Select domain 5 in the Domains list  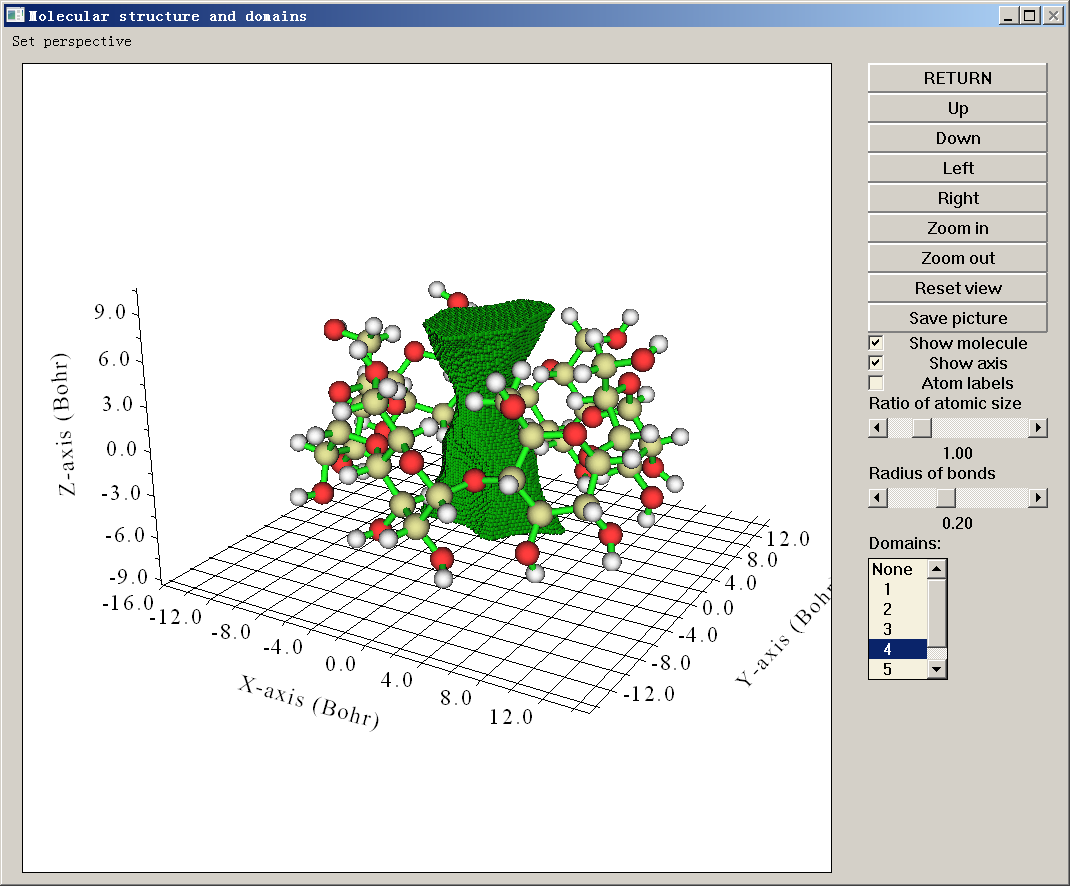click(898, 669)
